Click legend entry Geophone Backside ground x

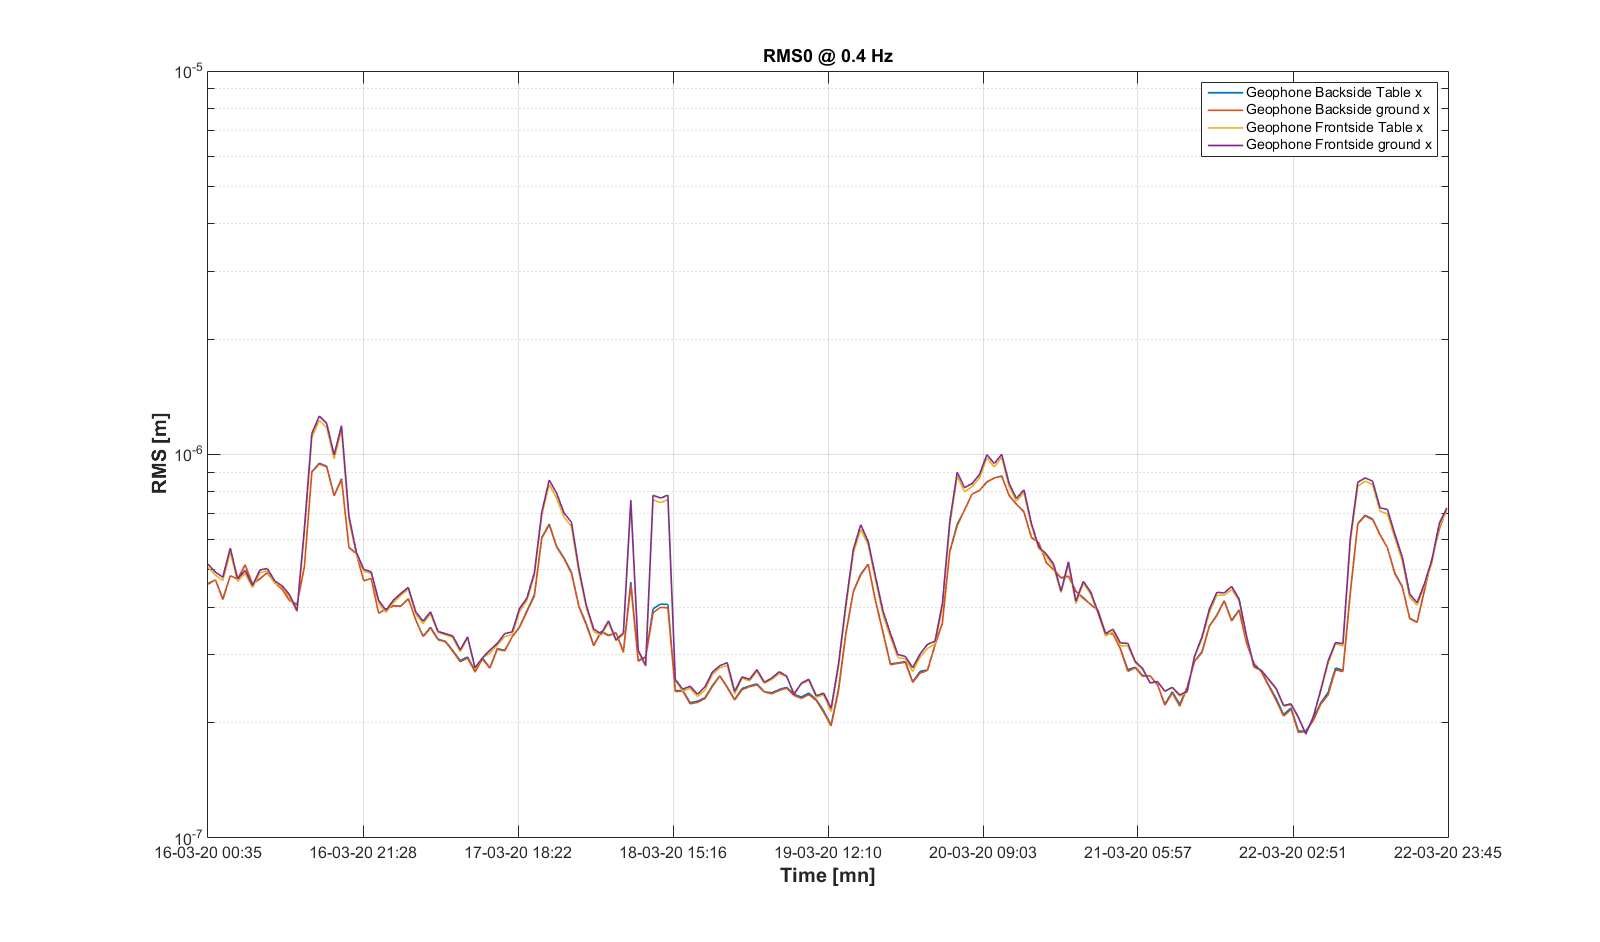click(x=1337, y=110)
